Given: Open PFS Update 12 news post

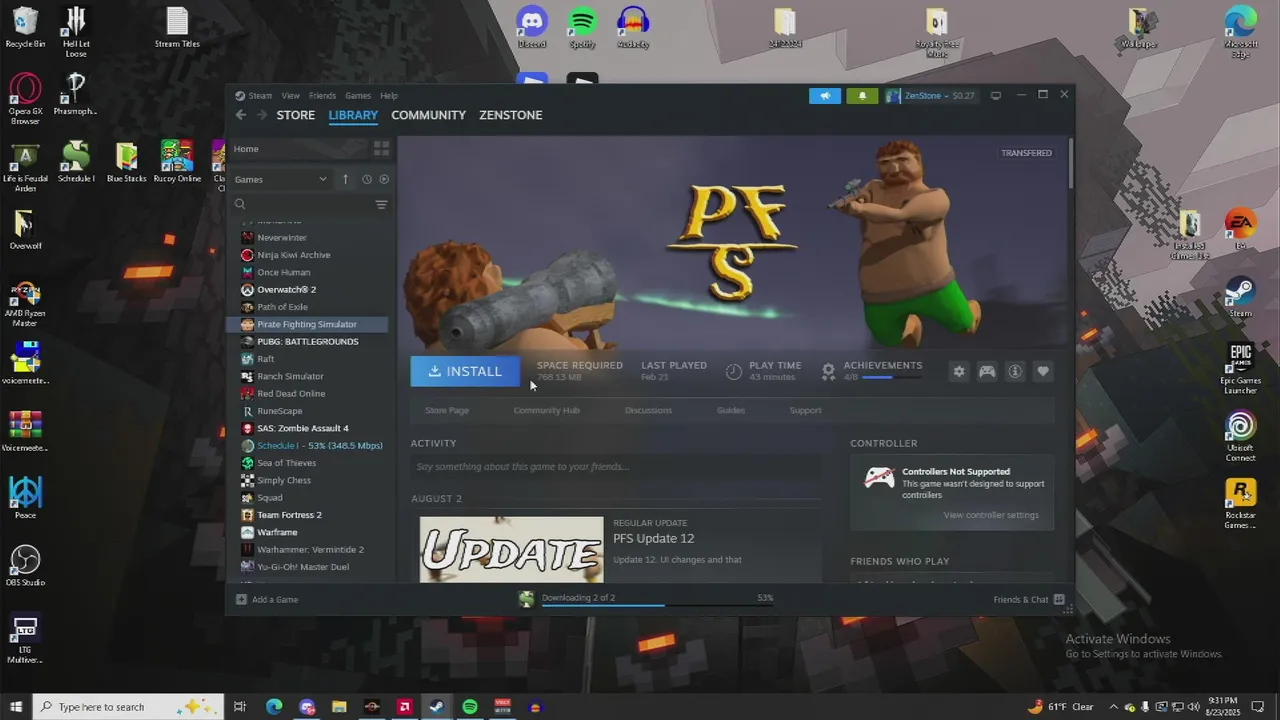Looking at the screenshot, I should (653, 538).
